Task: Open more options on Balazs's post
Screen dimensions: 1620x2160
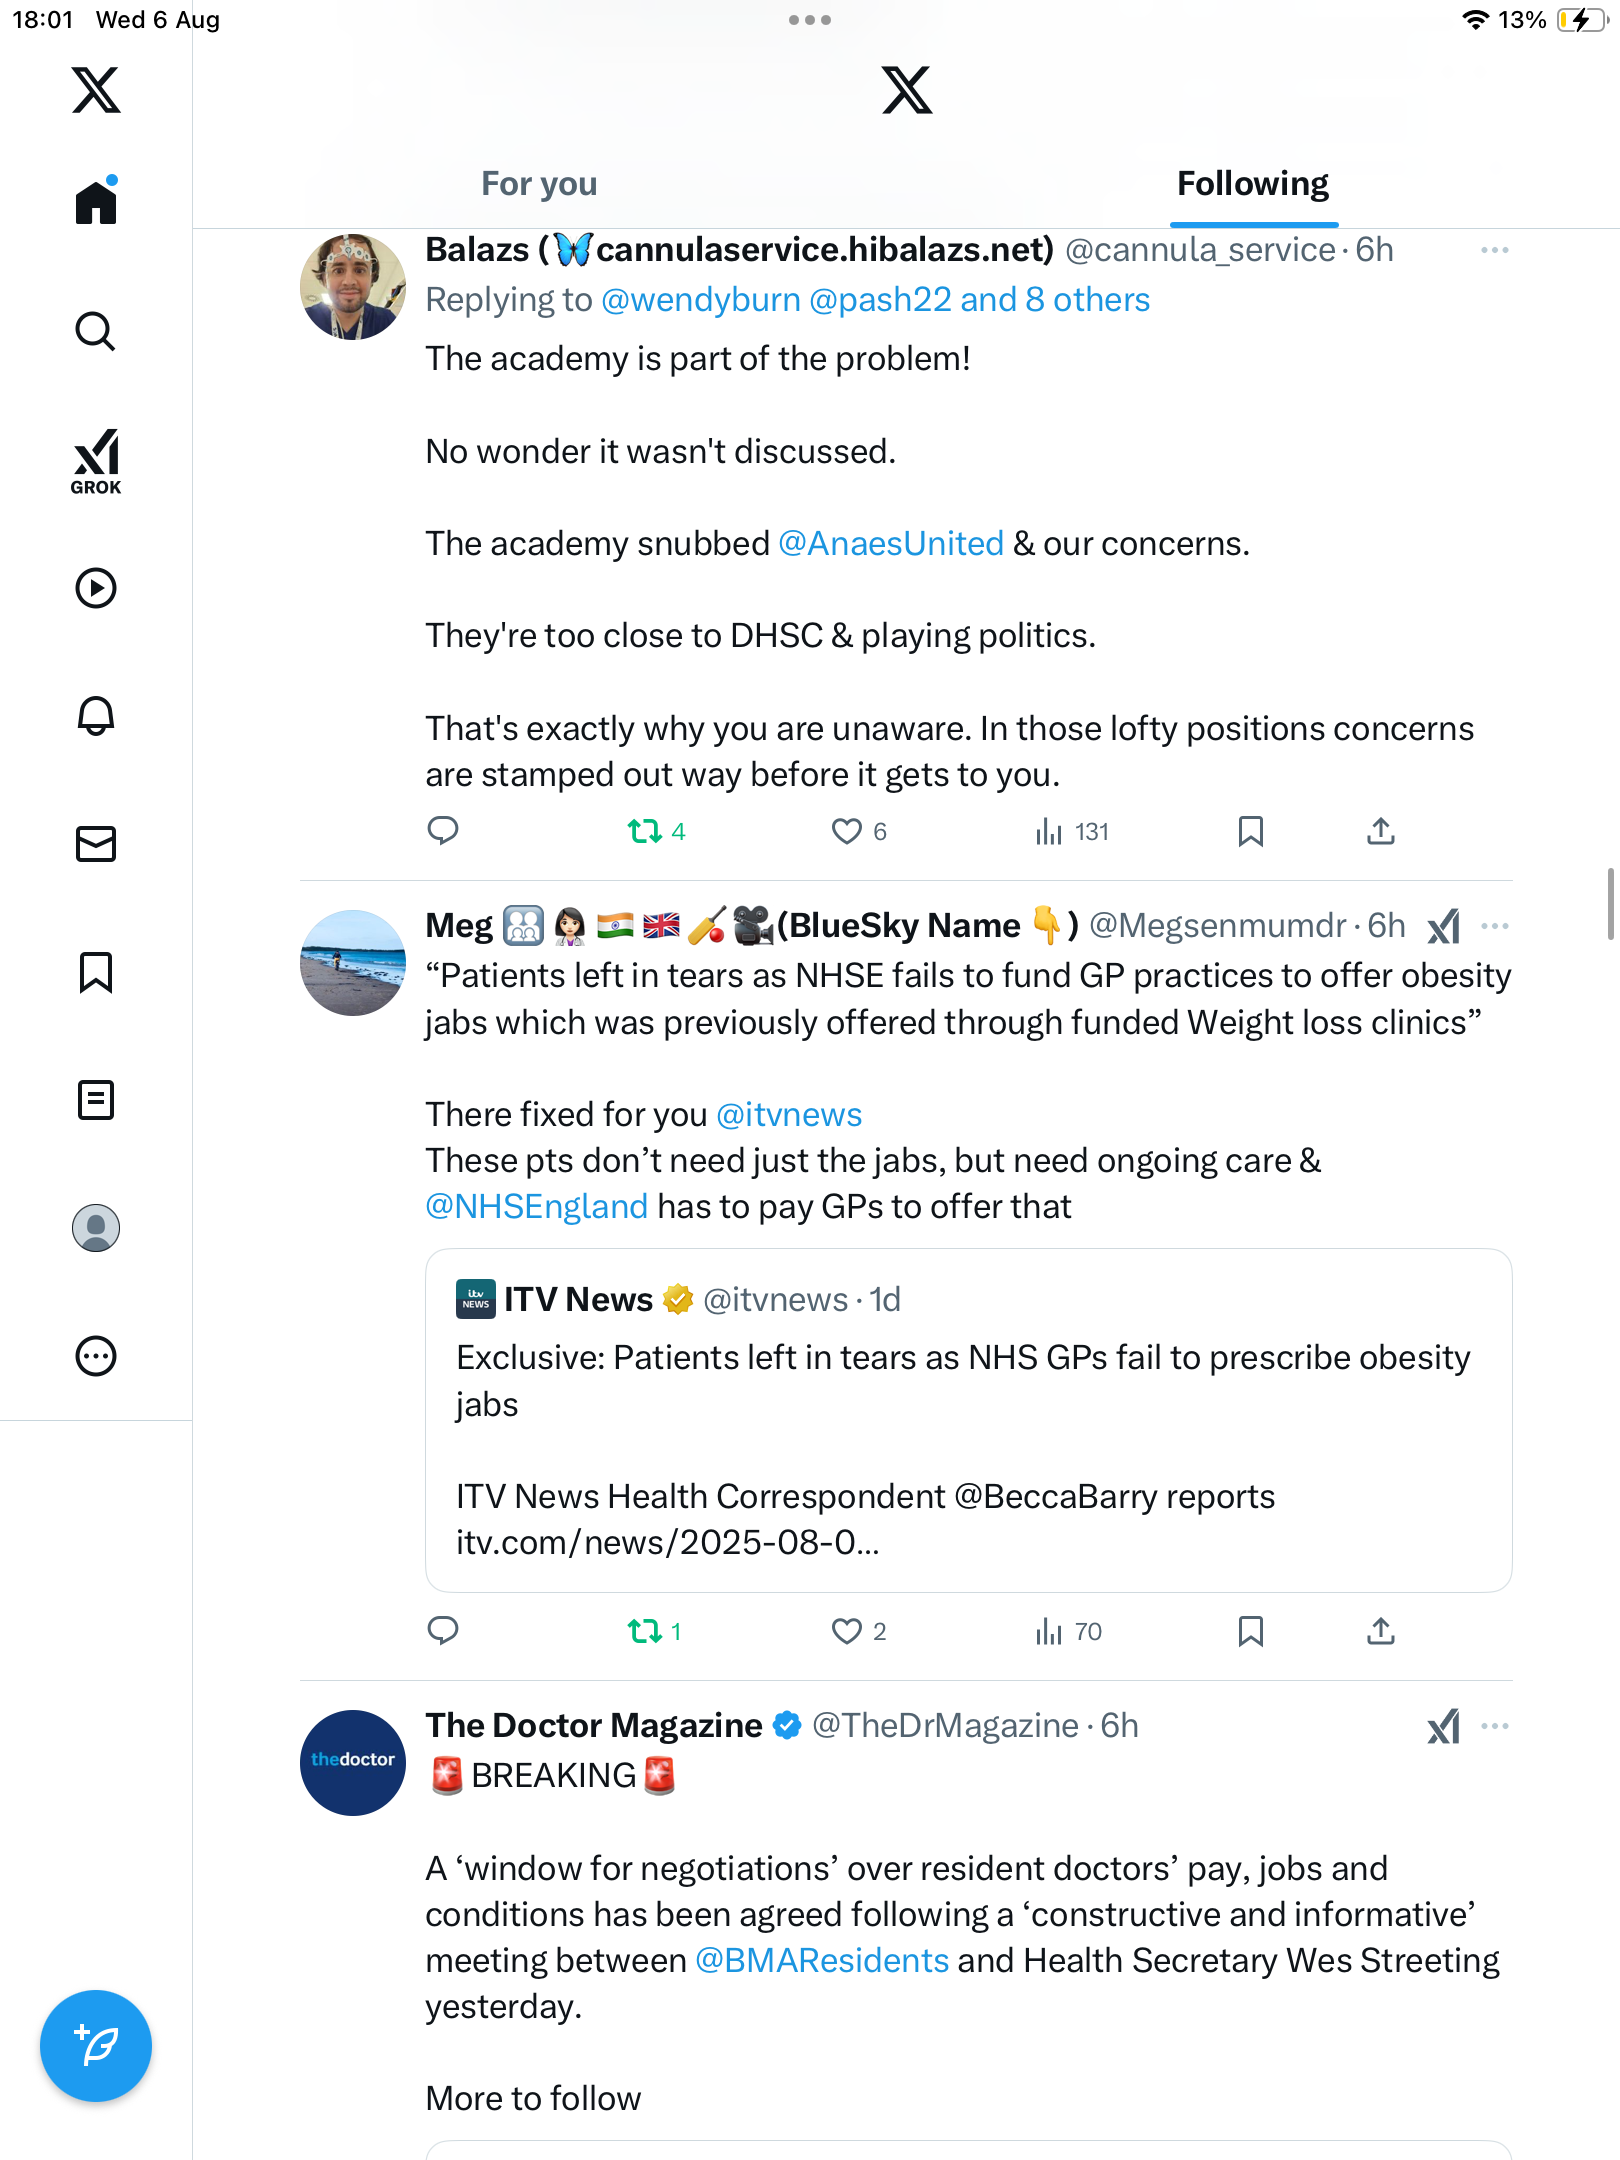Action: (x=1494, y=250)
